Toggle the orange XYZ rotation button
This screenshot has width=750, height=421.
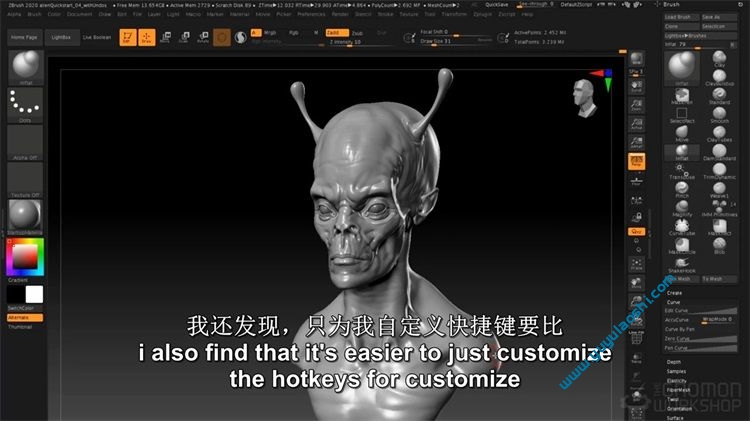(636, 232)
